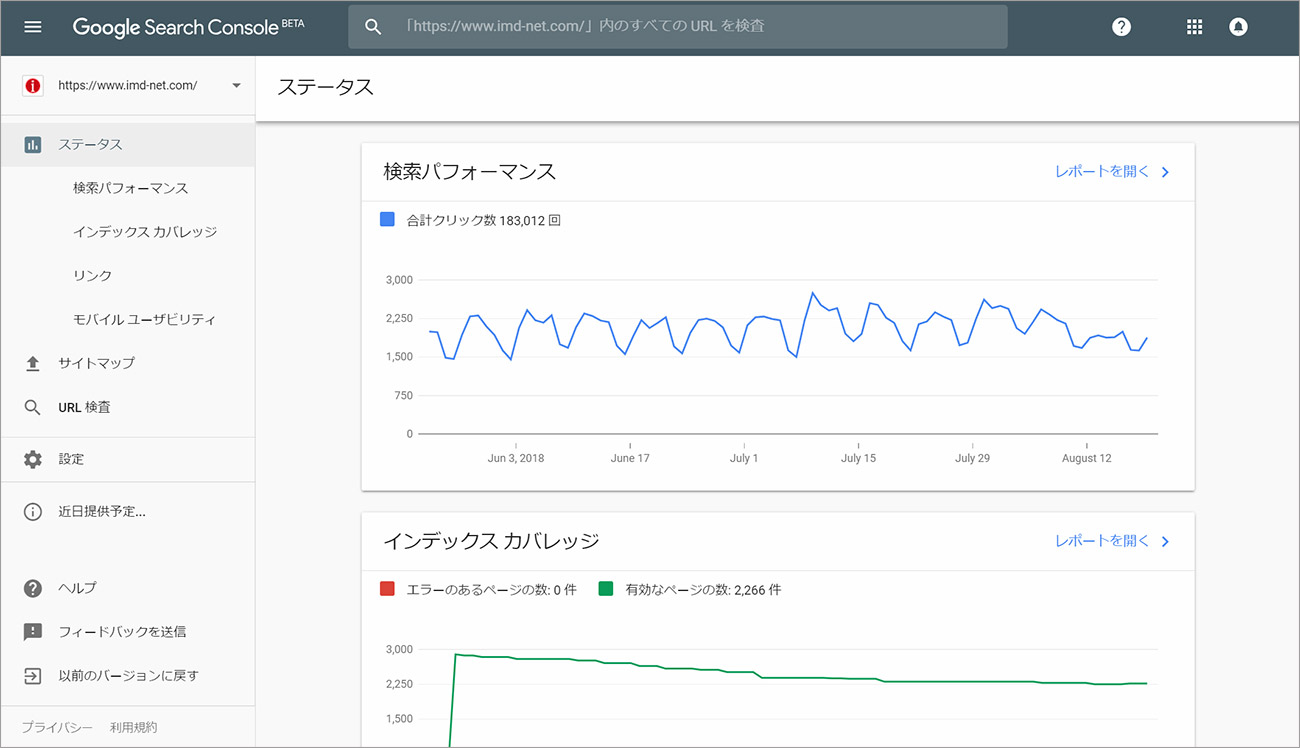Open the help question mark icon

pyautogui.click(x=1122, y=27)
